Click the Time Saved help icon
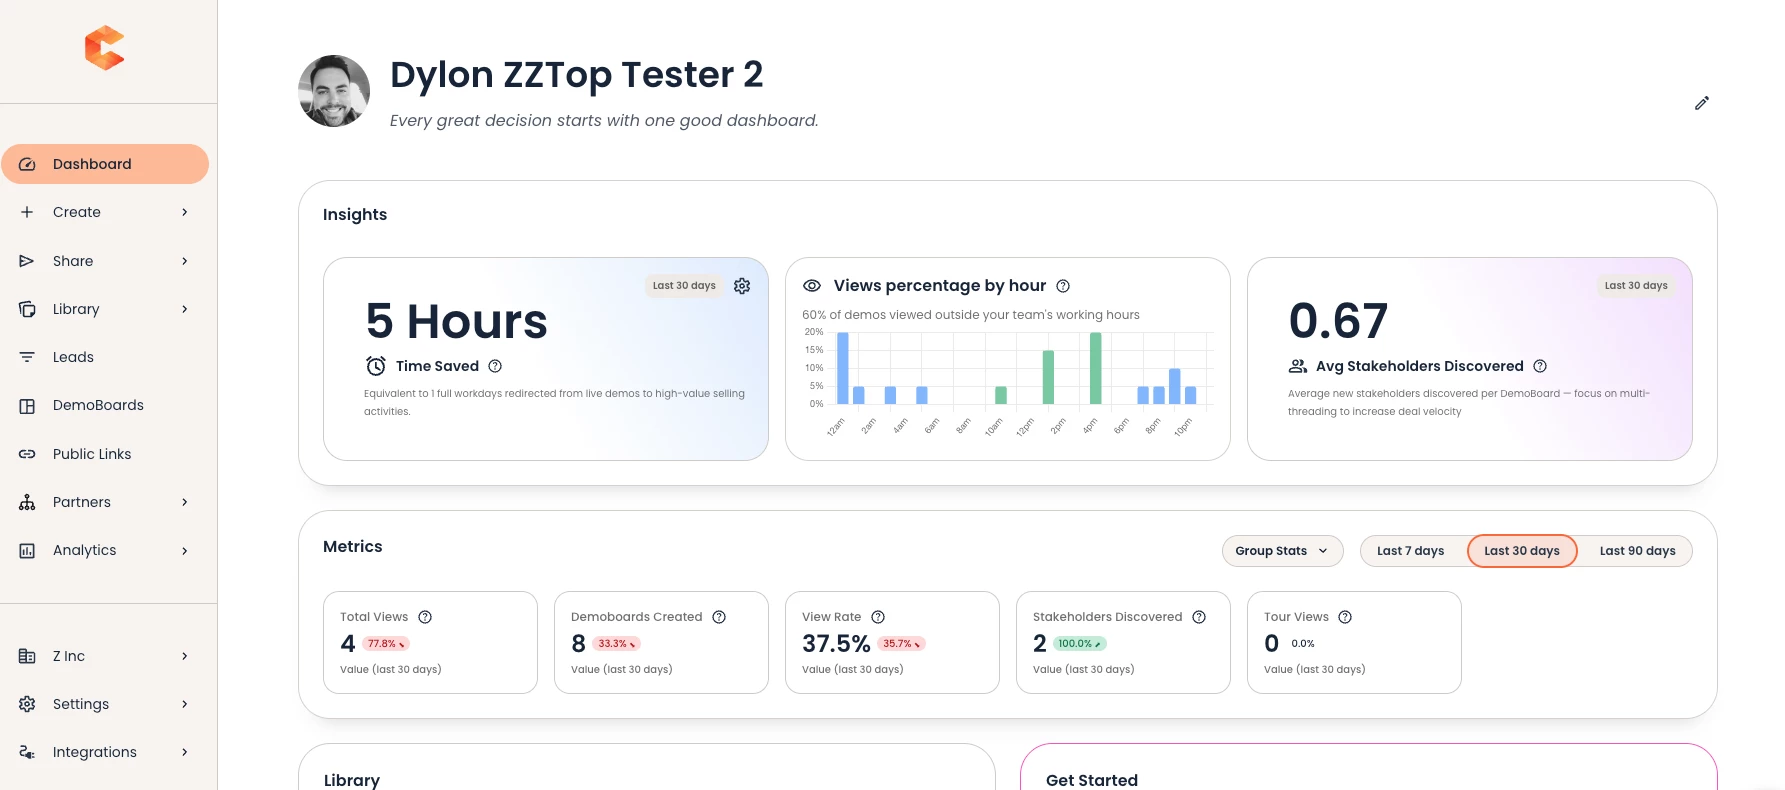Viewport: 1785px width, 790px height. point(495,366)
